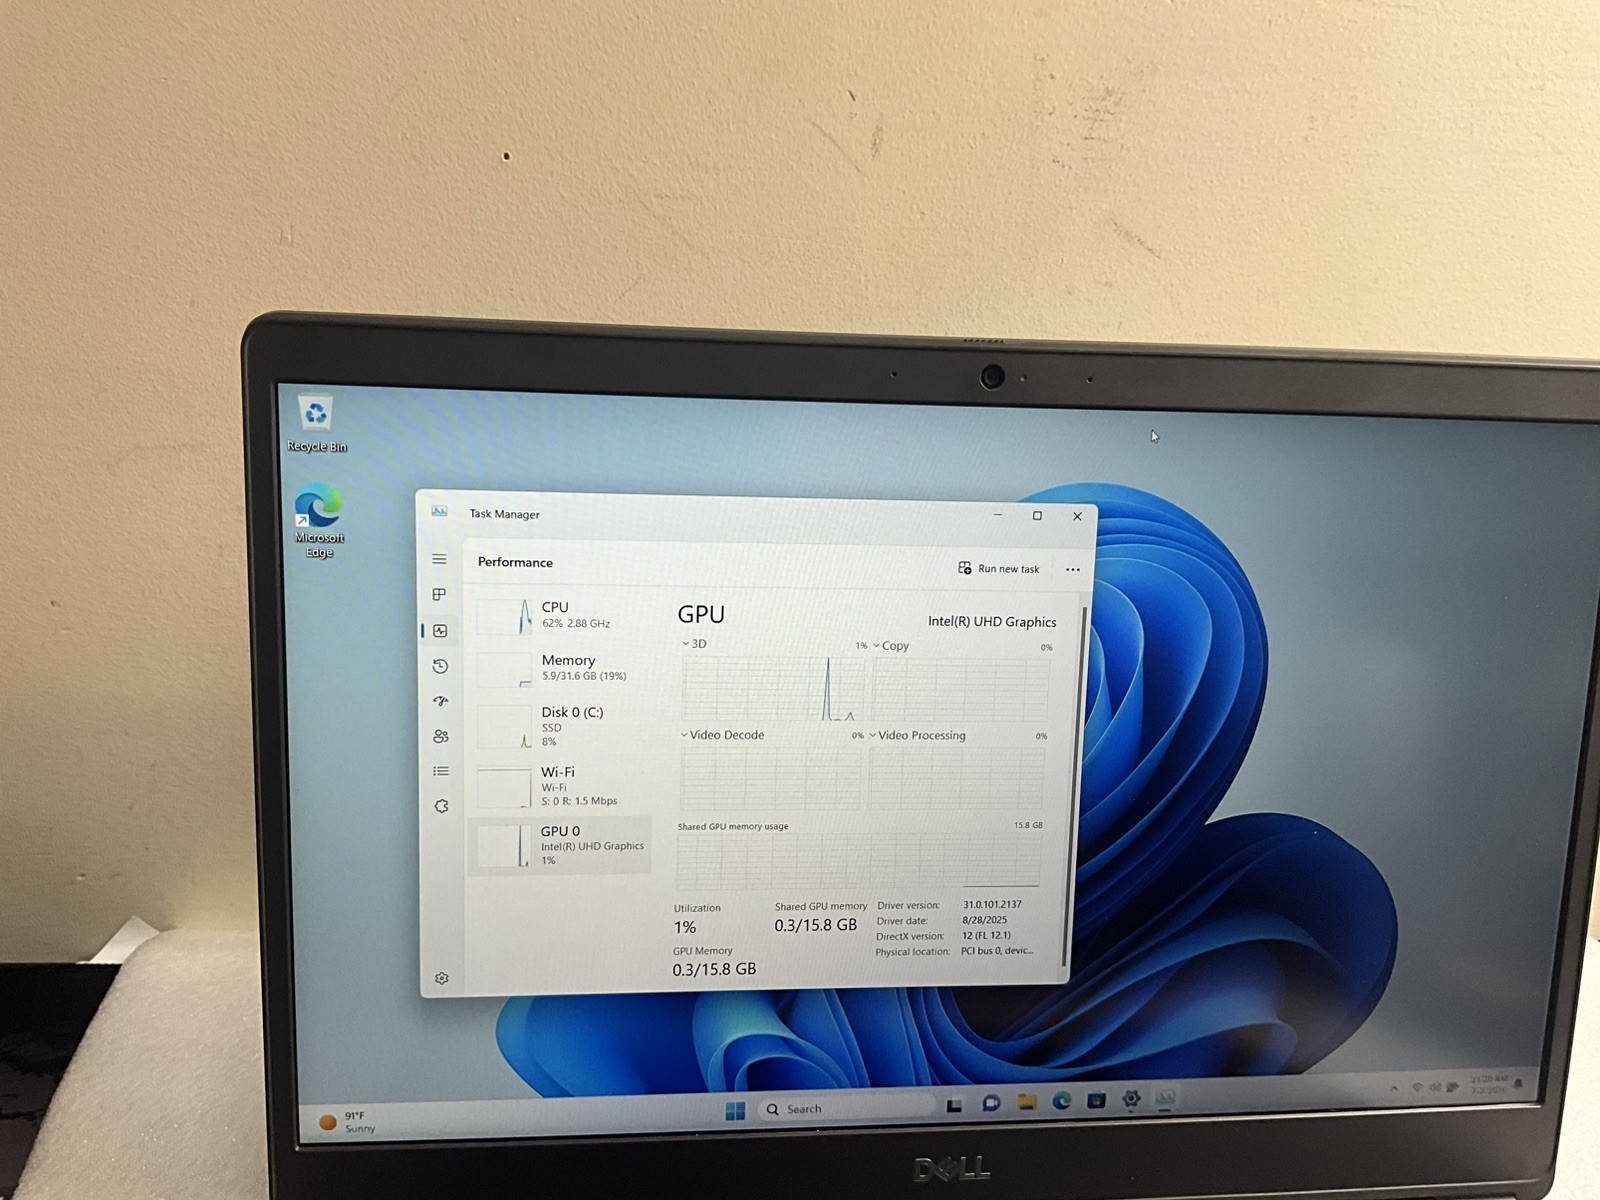Open File Explorer from the taskbar
Viewport: 1600px width, 1200px height.
pos(1027,1102)
